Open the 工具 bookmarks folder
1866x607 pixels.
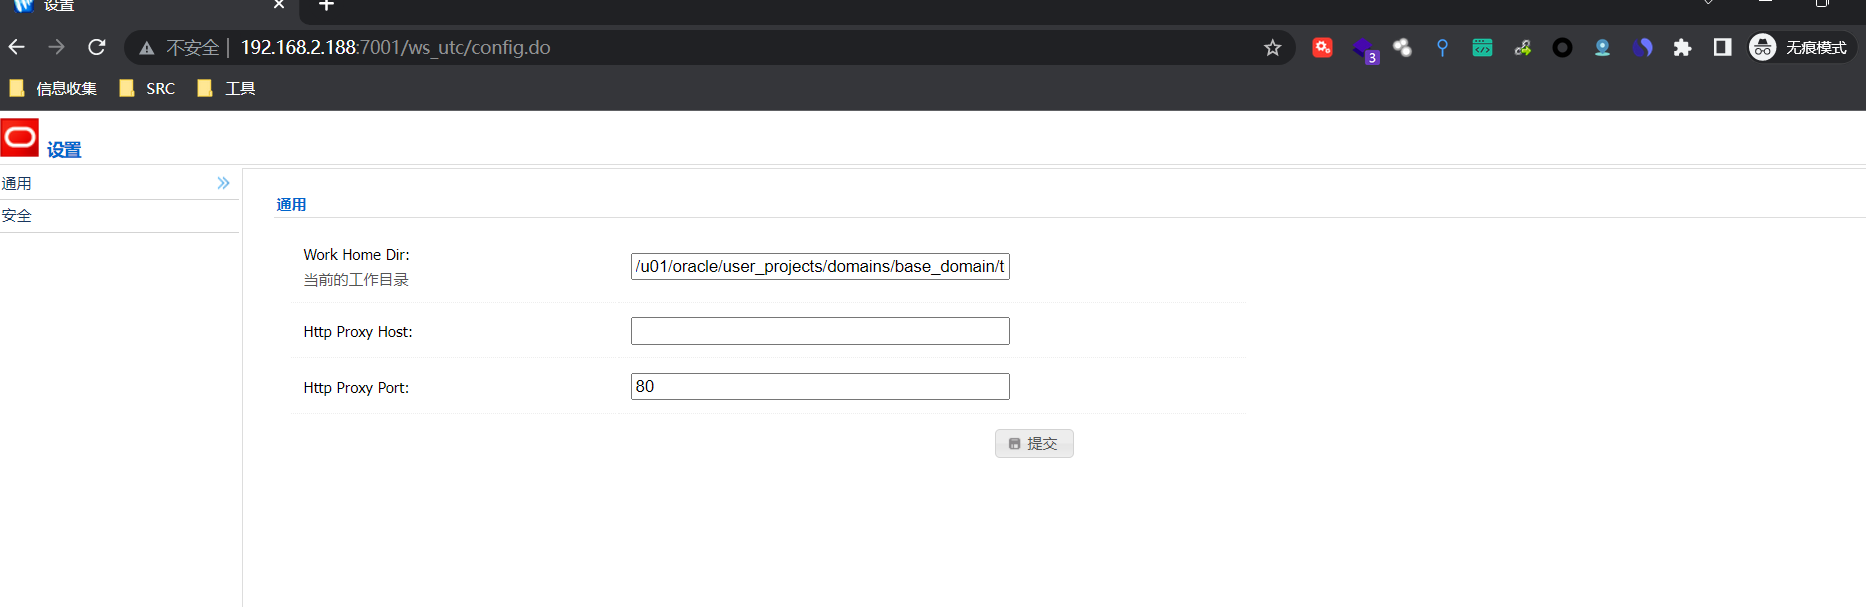tap(226, 88)
